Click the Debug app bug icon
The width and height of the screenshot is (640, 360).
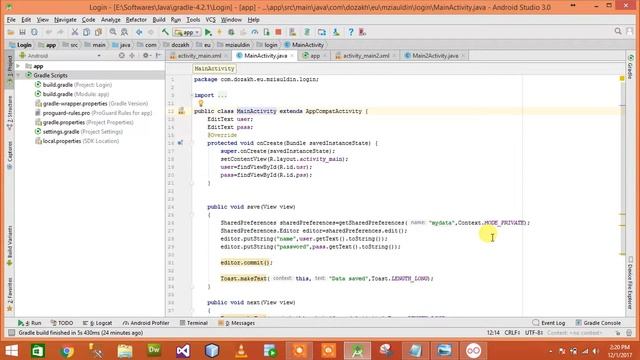[231, 32]
